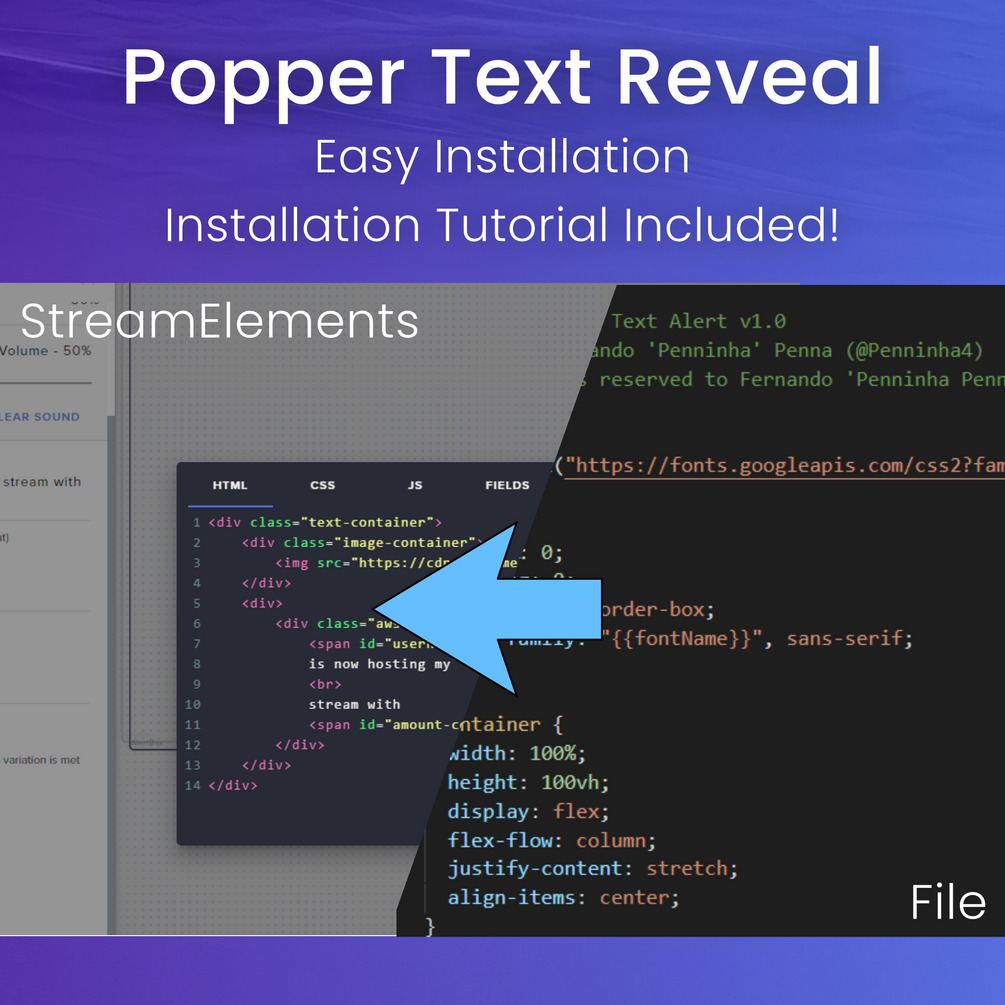
Task: Click the "display: flex;" CSS declaration
Action: pyautogui.click(x=528, y=811)
